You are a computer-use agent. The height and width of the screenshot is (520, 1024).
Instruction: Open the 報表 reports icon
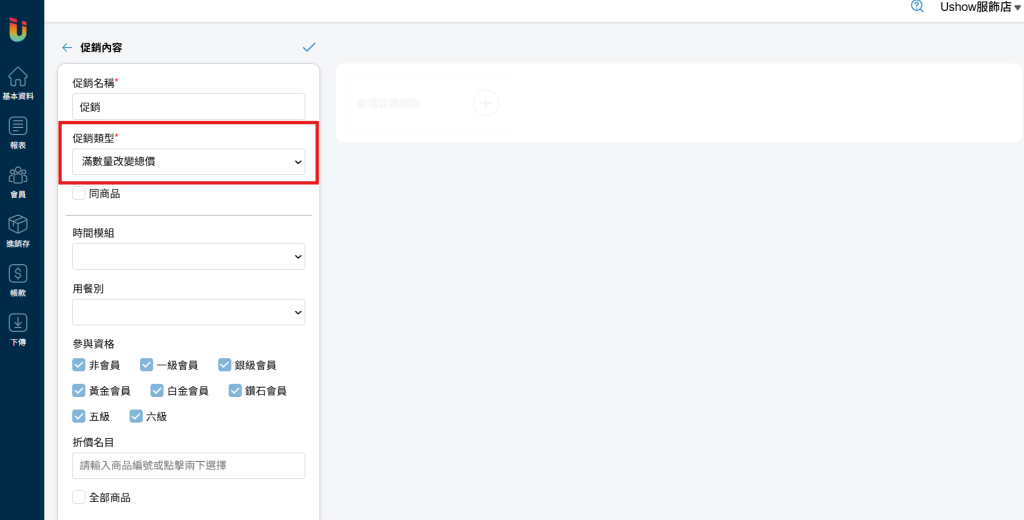18,125
